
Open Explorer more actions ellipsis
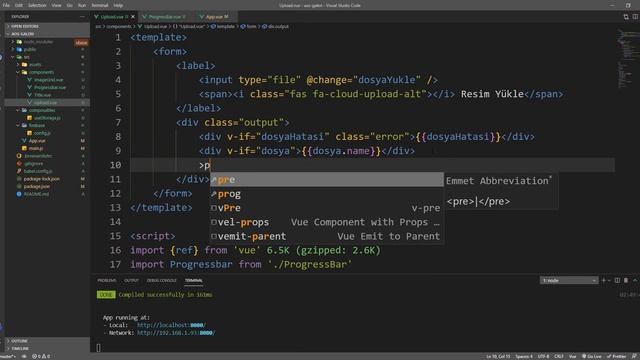click(82, 17)
